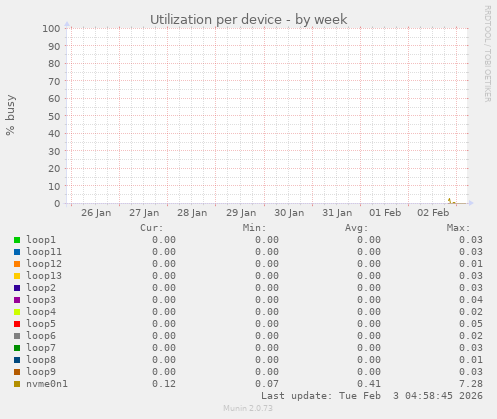Click the loop12 orange legend swatch
This screenshot has width=497, height=419.
[17, 264]
